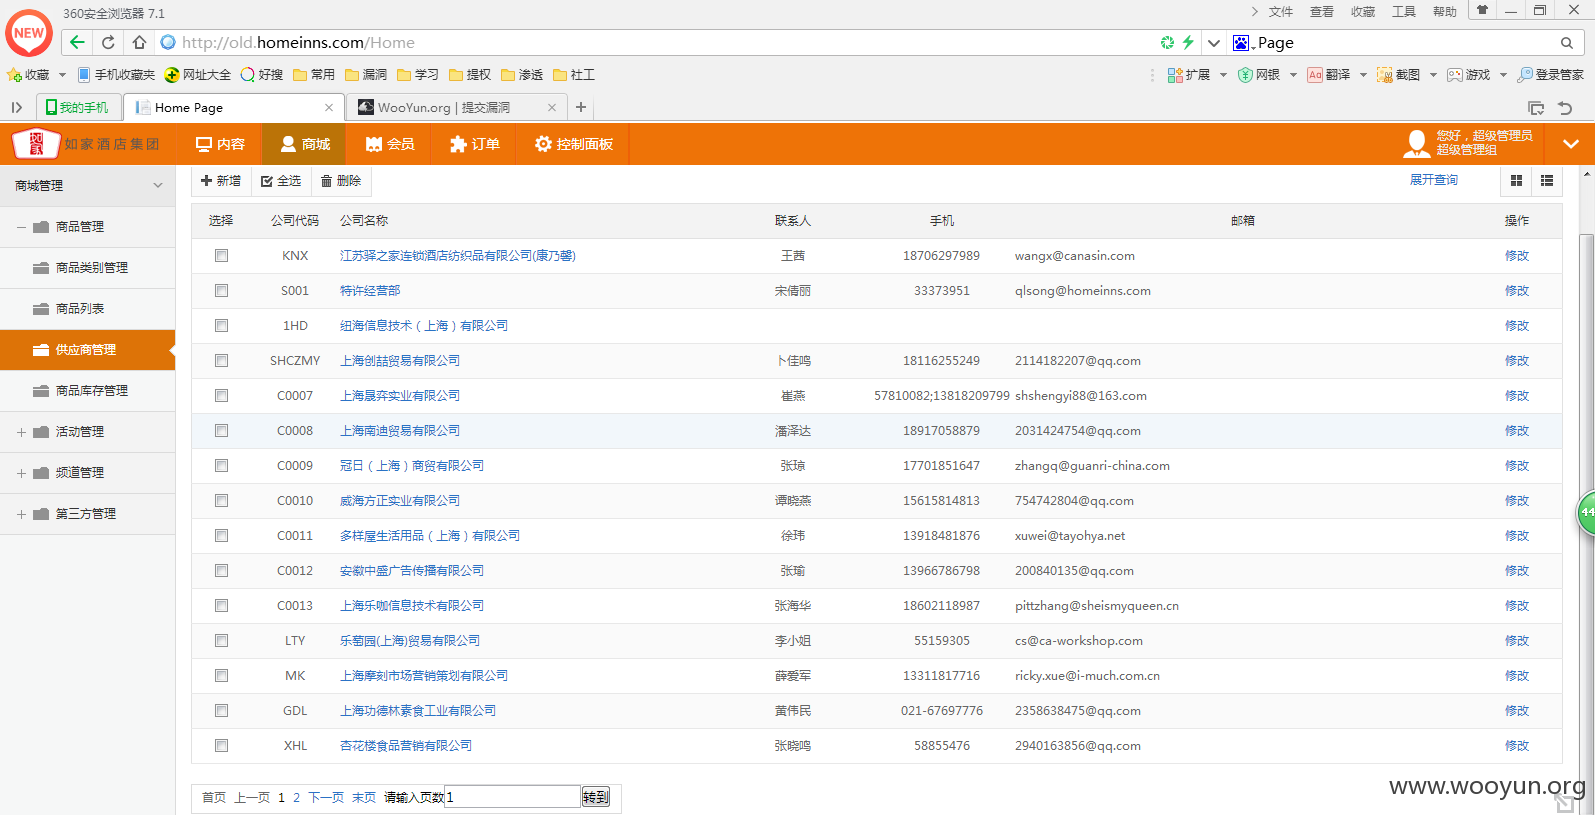Open the 收藏 star bookmark button
This screenshot has width=1595, height=815.
click(x=28, y=75)
